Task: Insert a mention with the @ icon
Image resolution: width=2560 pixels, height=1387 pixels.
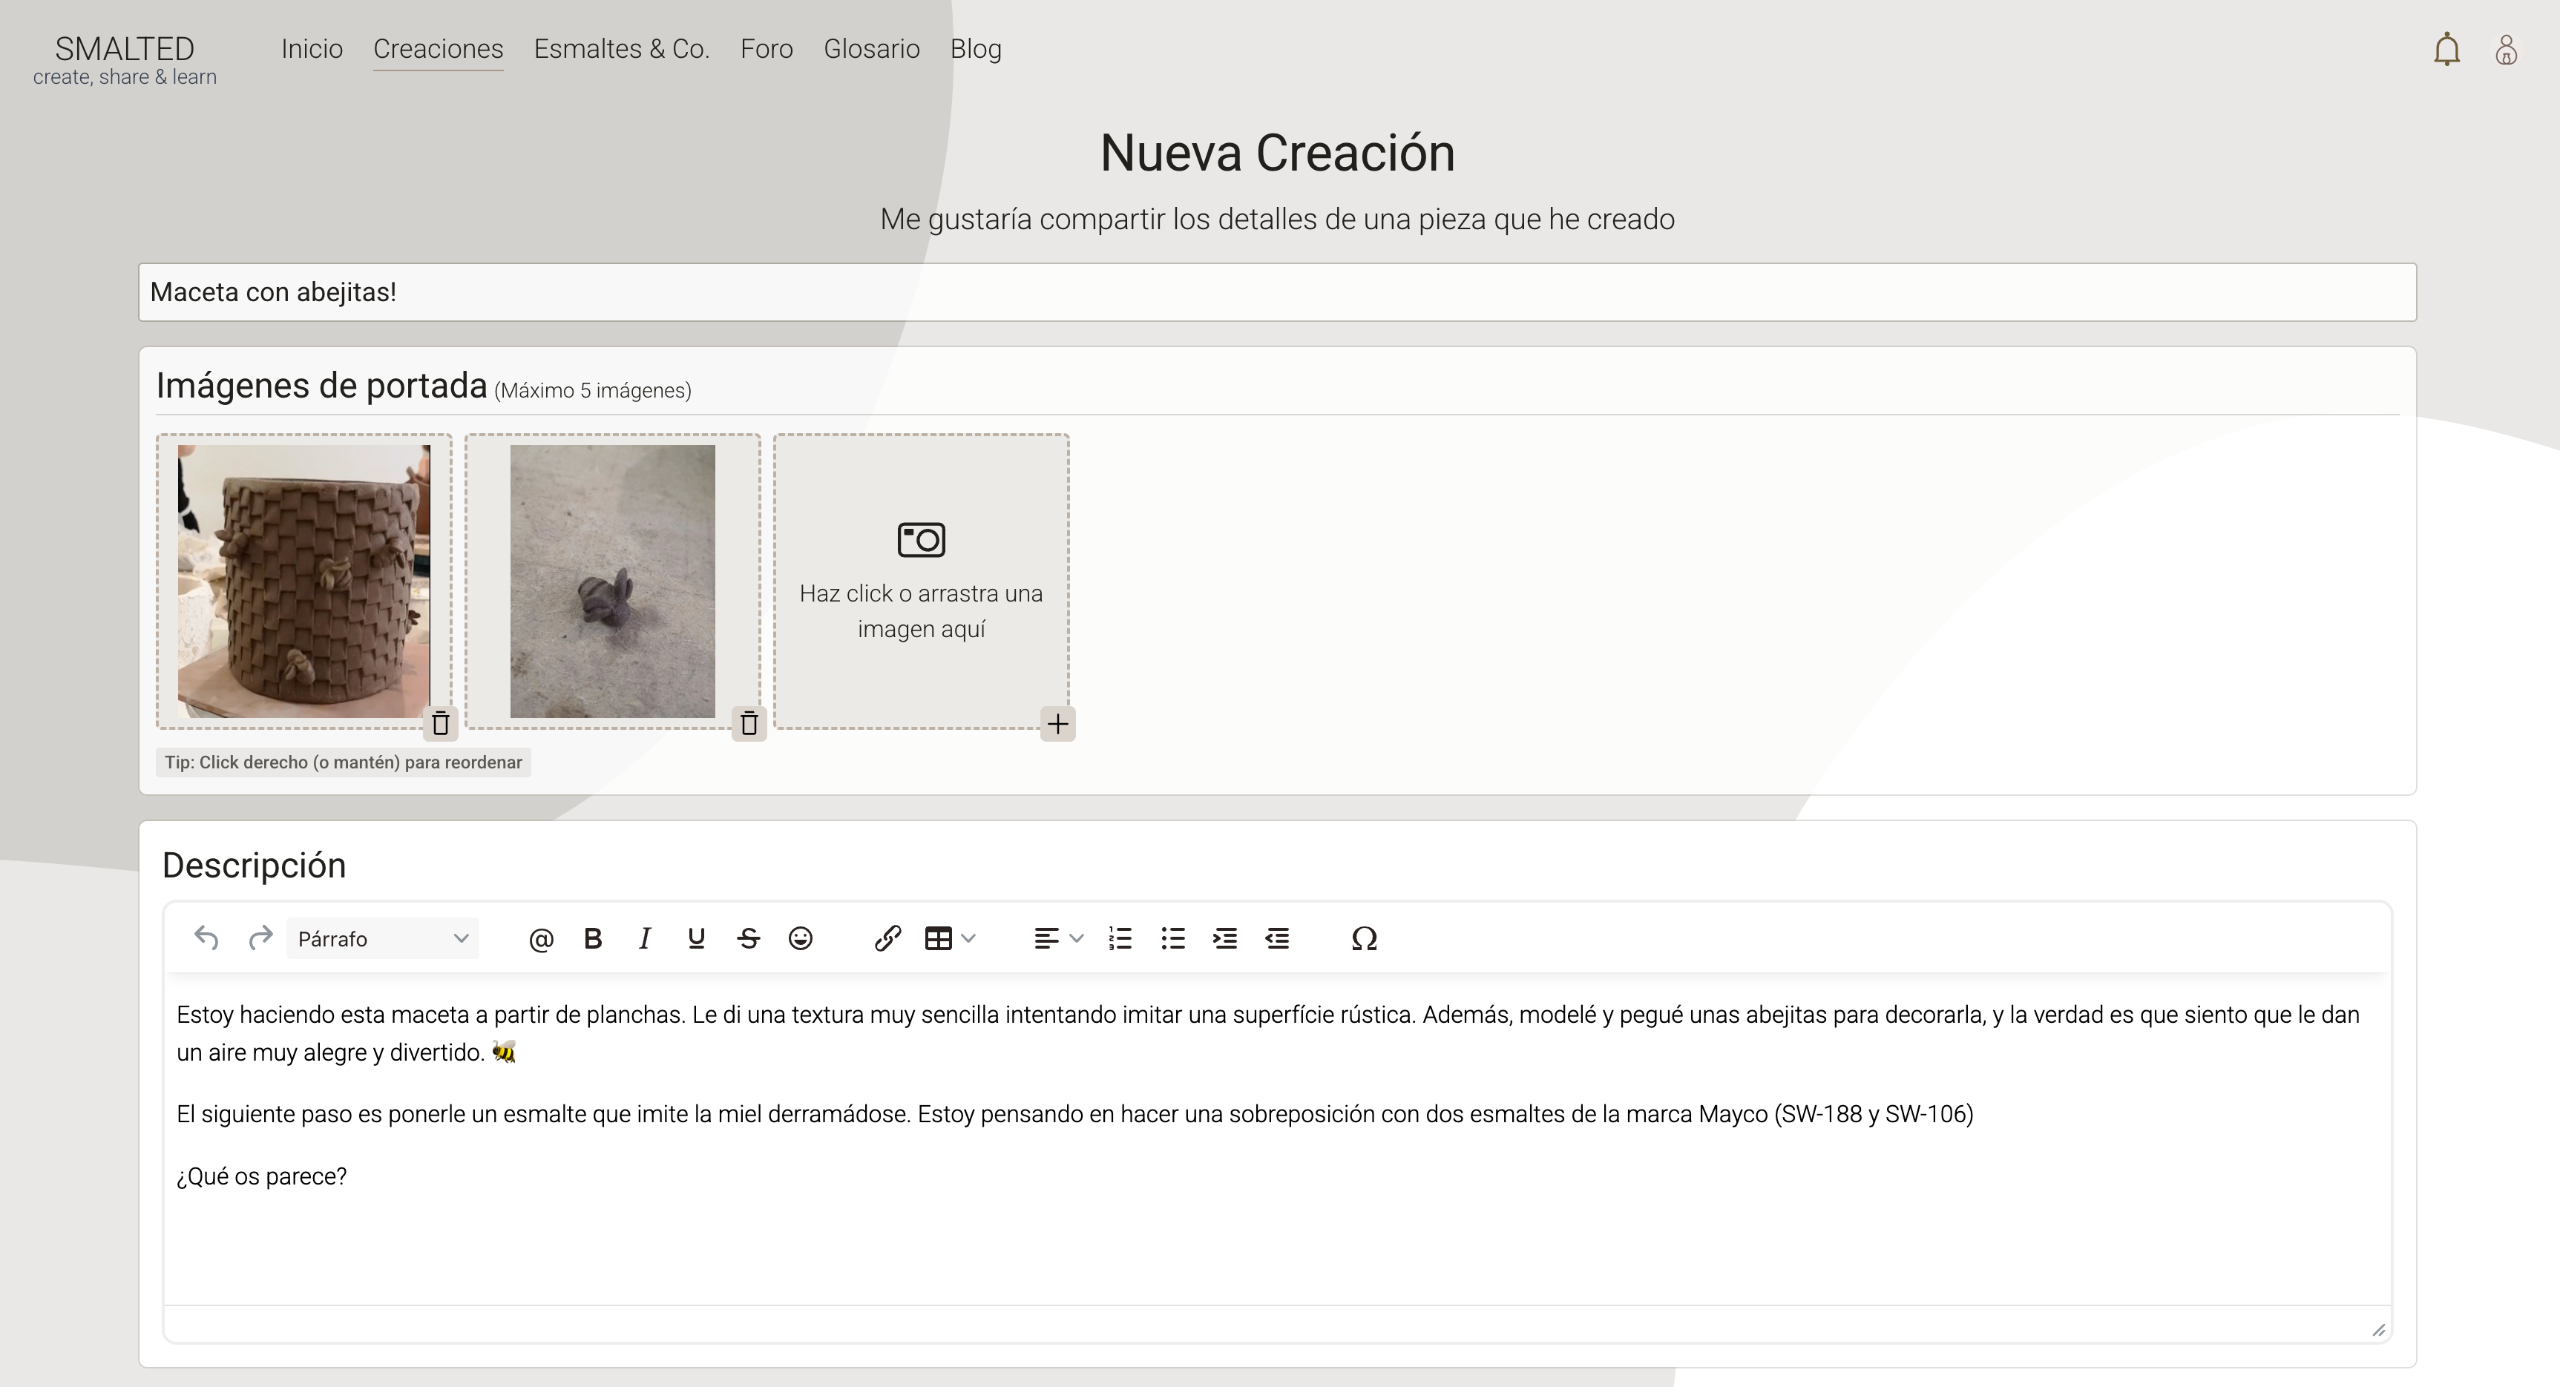Action: point(541,939)
